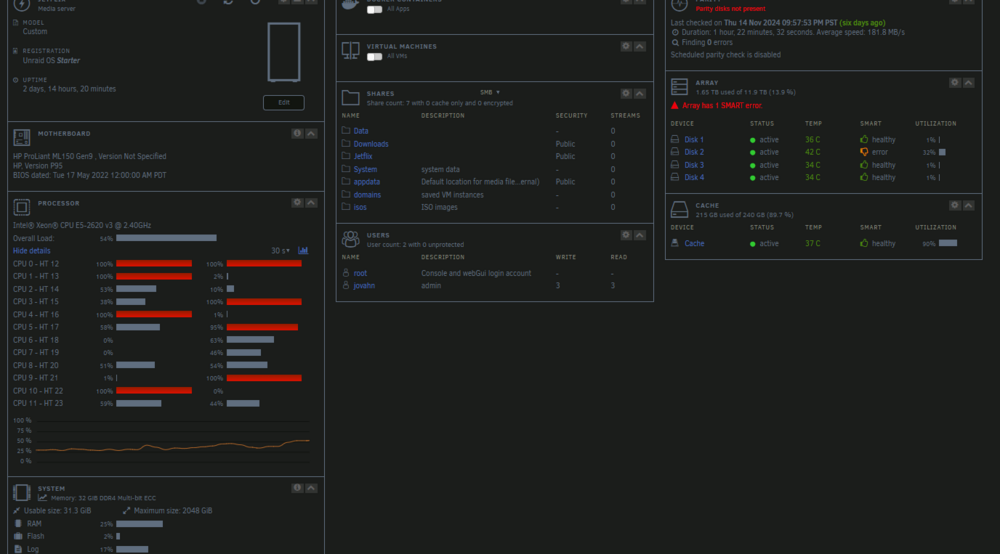Screen dimensions: 1000x554
Task: Click the System memory panel icon
Action: click(x=22, y=492)
